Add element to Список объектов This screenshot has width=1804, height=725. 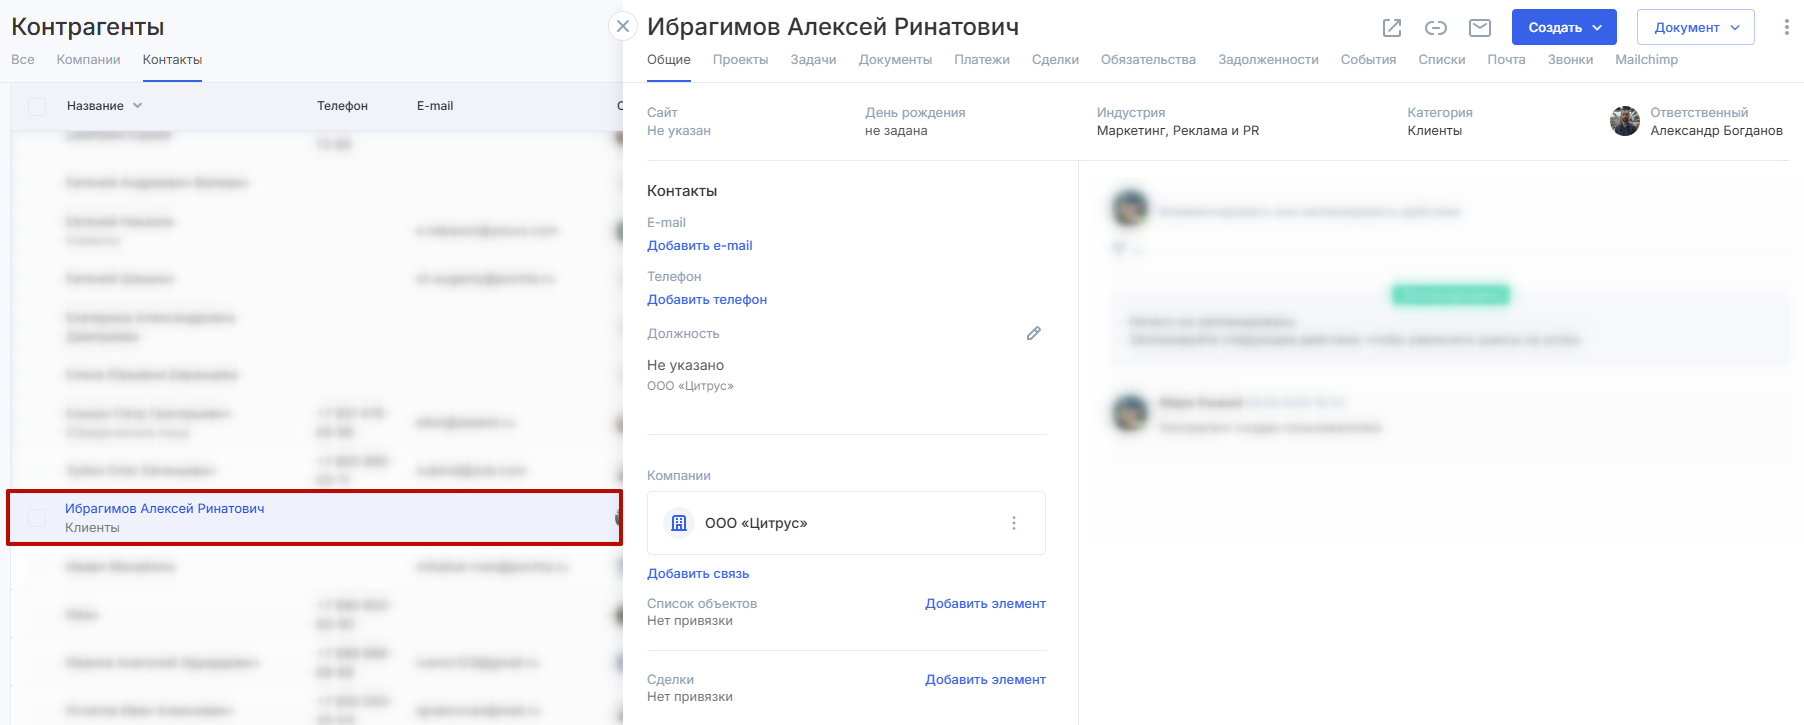pyautogui.click(x=984, y=604)
